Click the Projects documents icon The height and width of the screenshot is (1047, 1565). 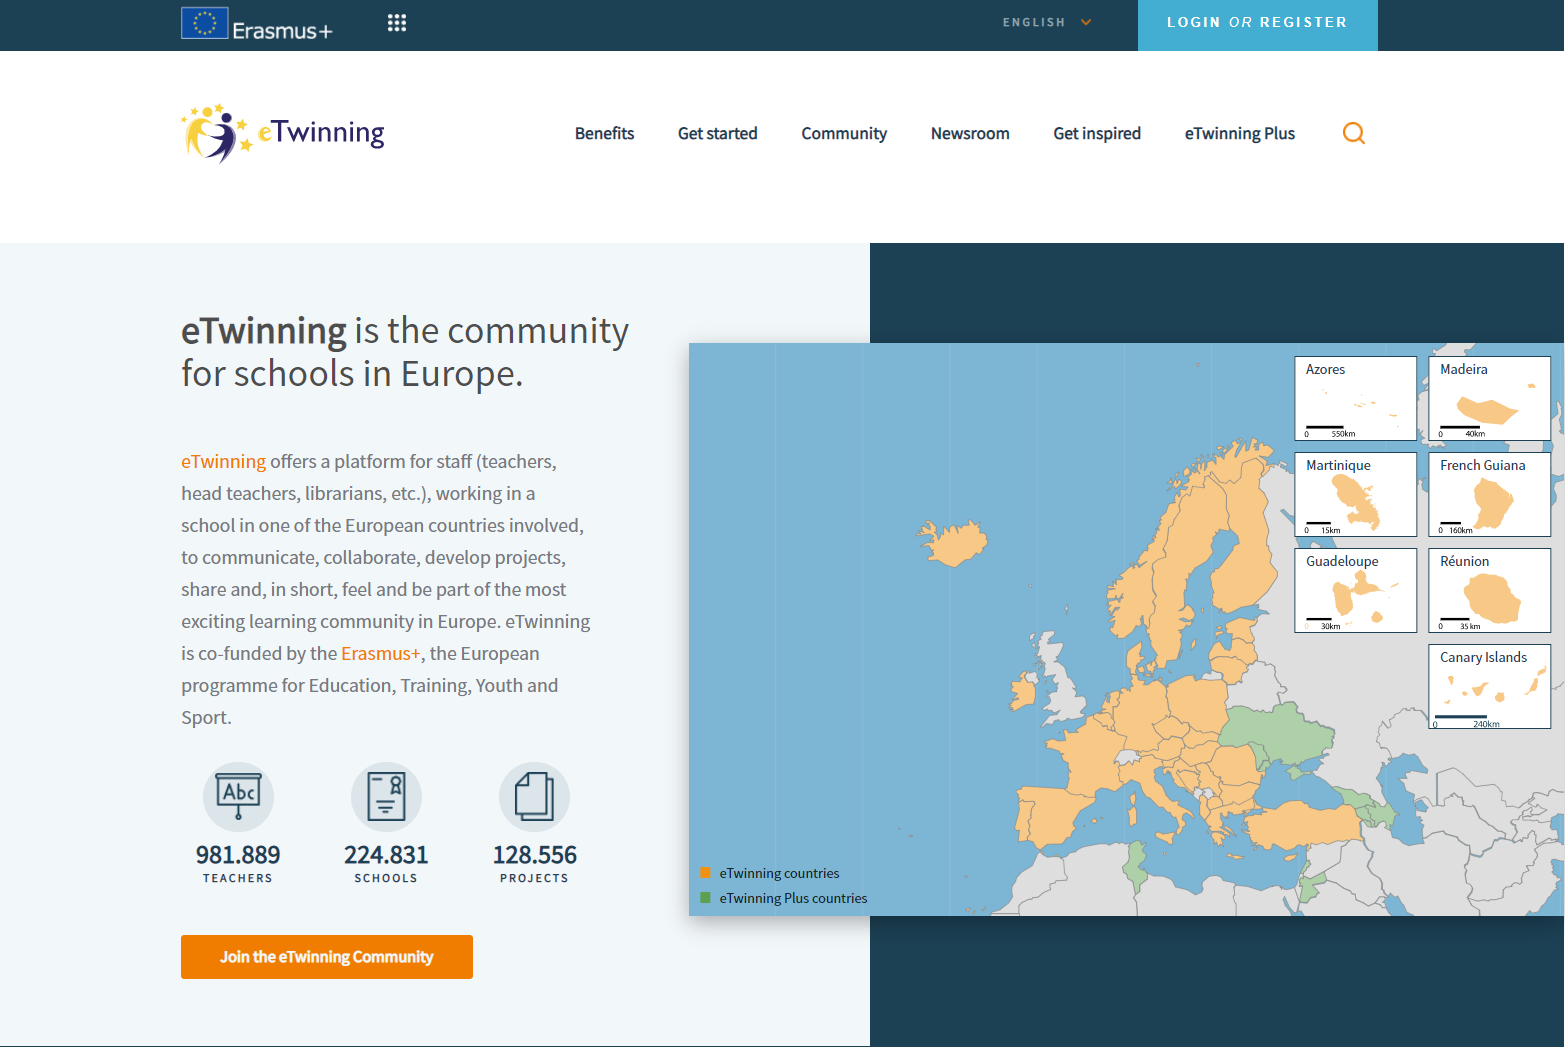point(534,796)
